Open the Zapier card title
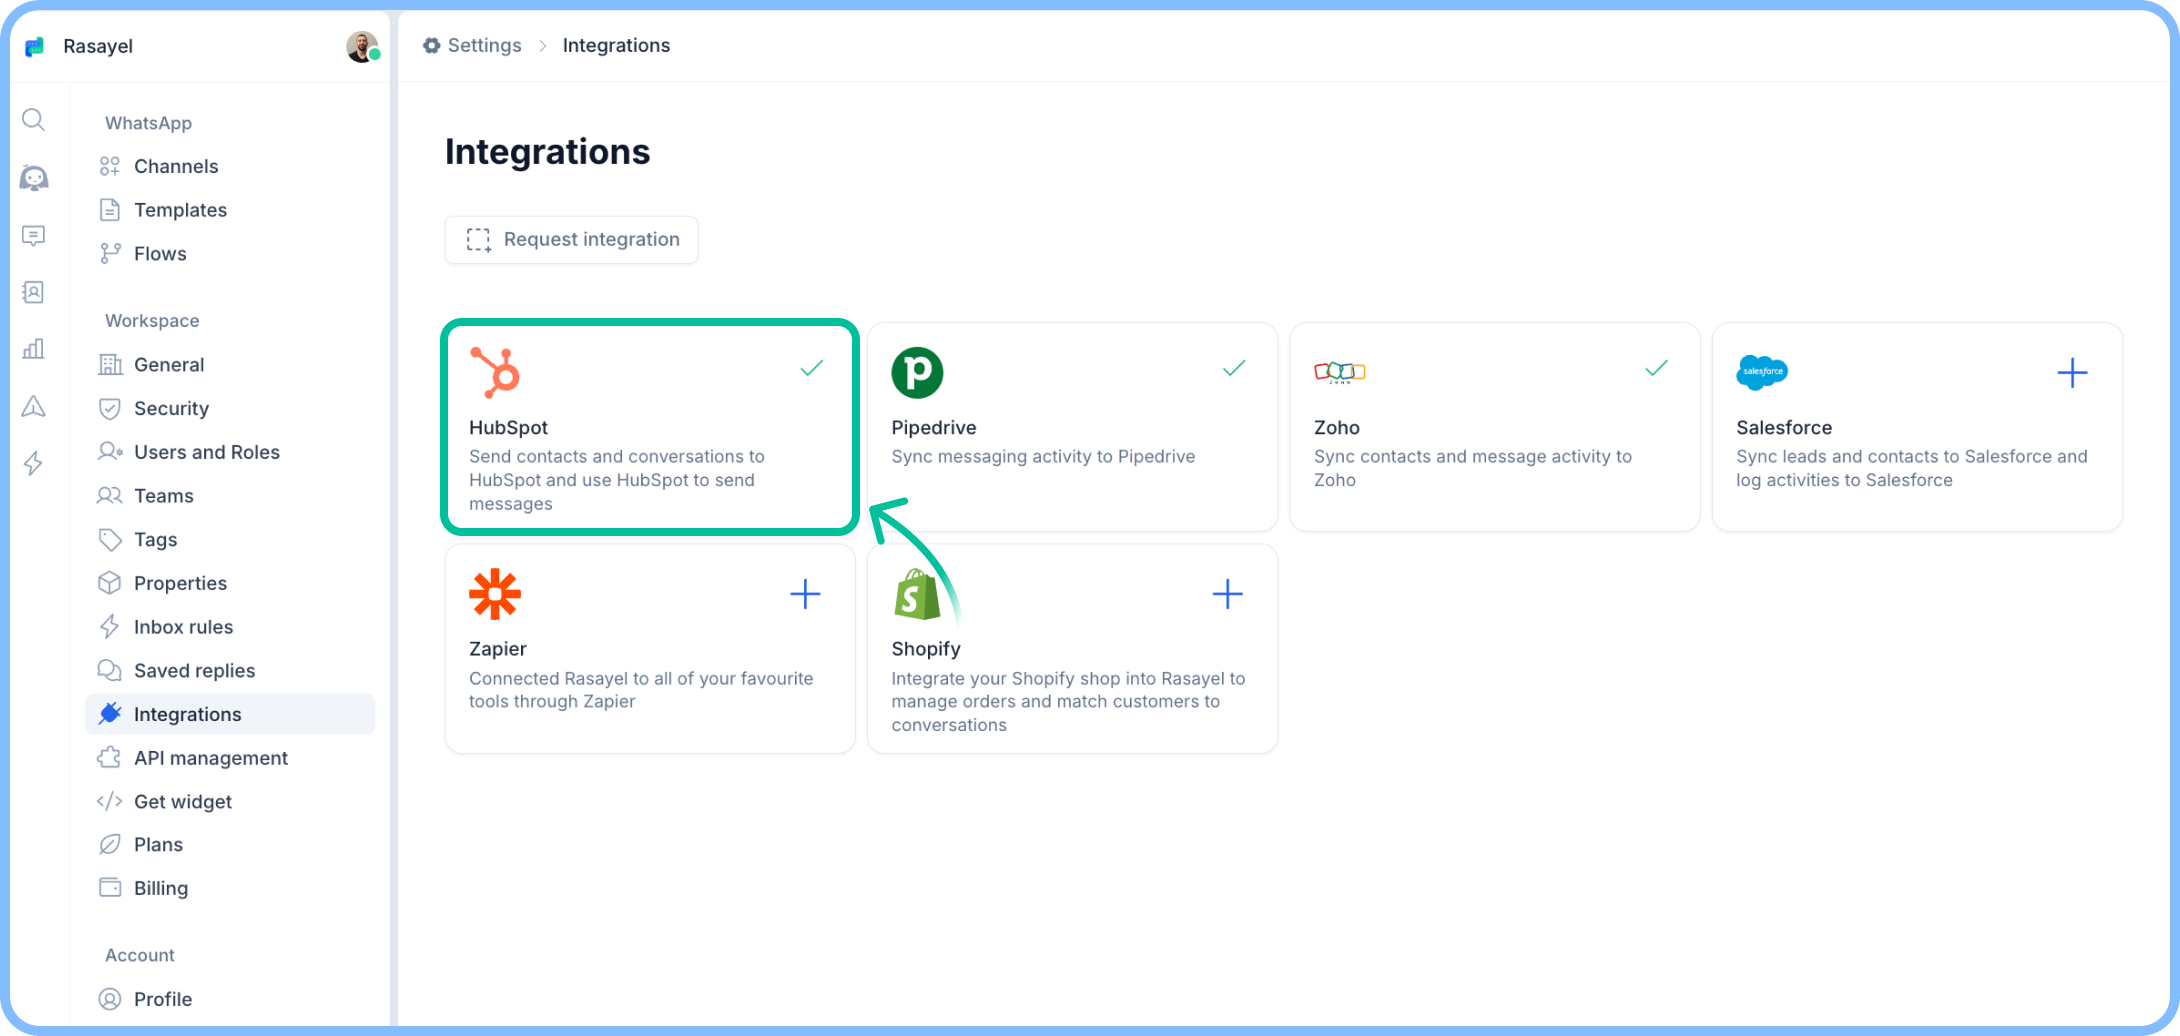Screen dimensions: 2180x1036 click(x=498, y=648)
